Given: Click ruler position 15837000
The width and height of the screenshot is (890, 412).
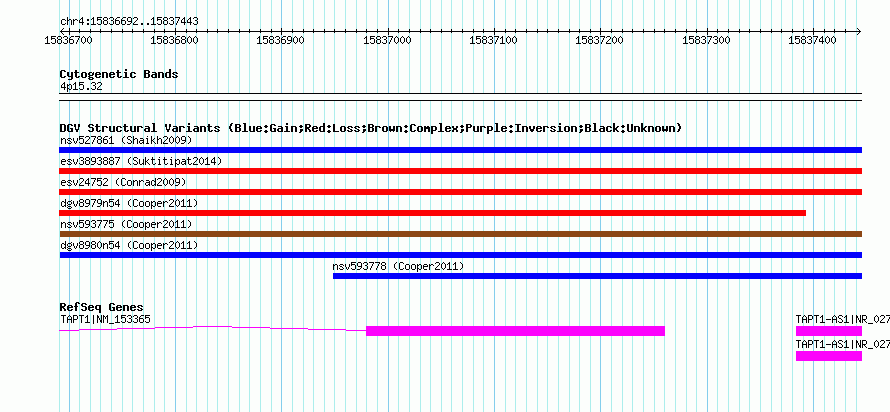Looking at the screenshot, I should [x=388, y=40].
